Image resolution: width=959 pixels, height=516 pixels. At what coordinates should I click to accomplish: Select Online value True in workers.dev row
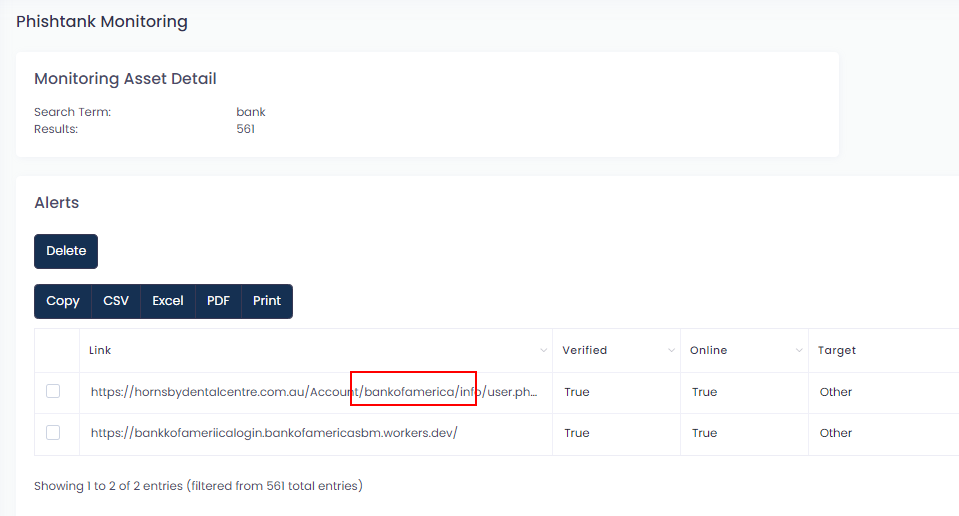coord(705,433)
